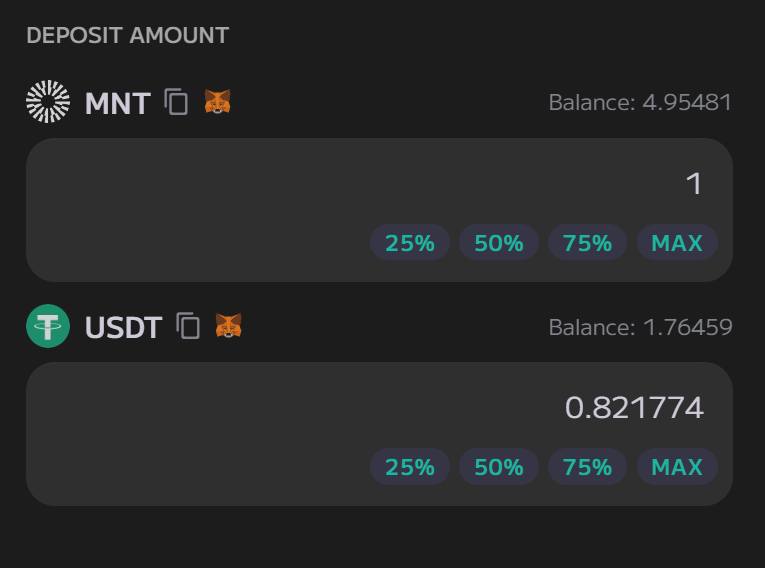Screen dimensions: 765x568
Task: Focus the USDT amount input showing 0.821774
Action: pos(379,407)
